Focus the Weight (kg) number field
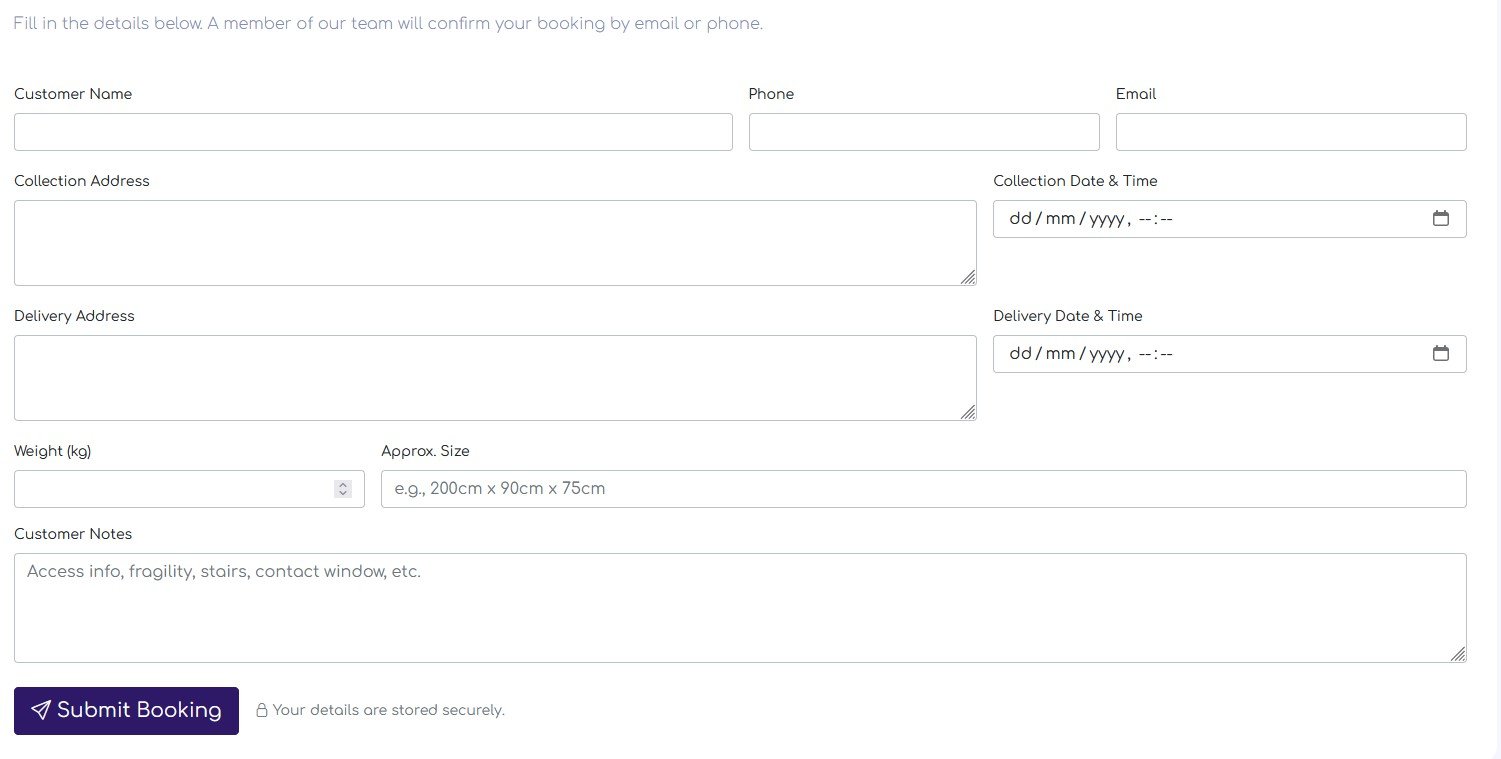Screen dimensions: 1501x759 click(172, 489)
